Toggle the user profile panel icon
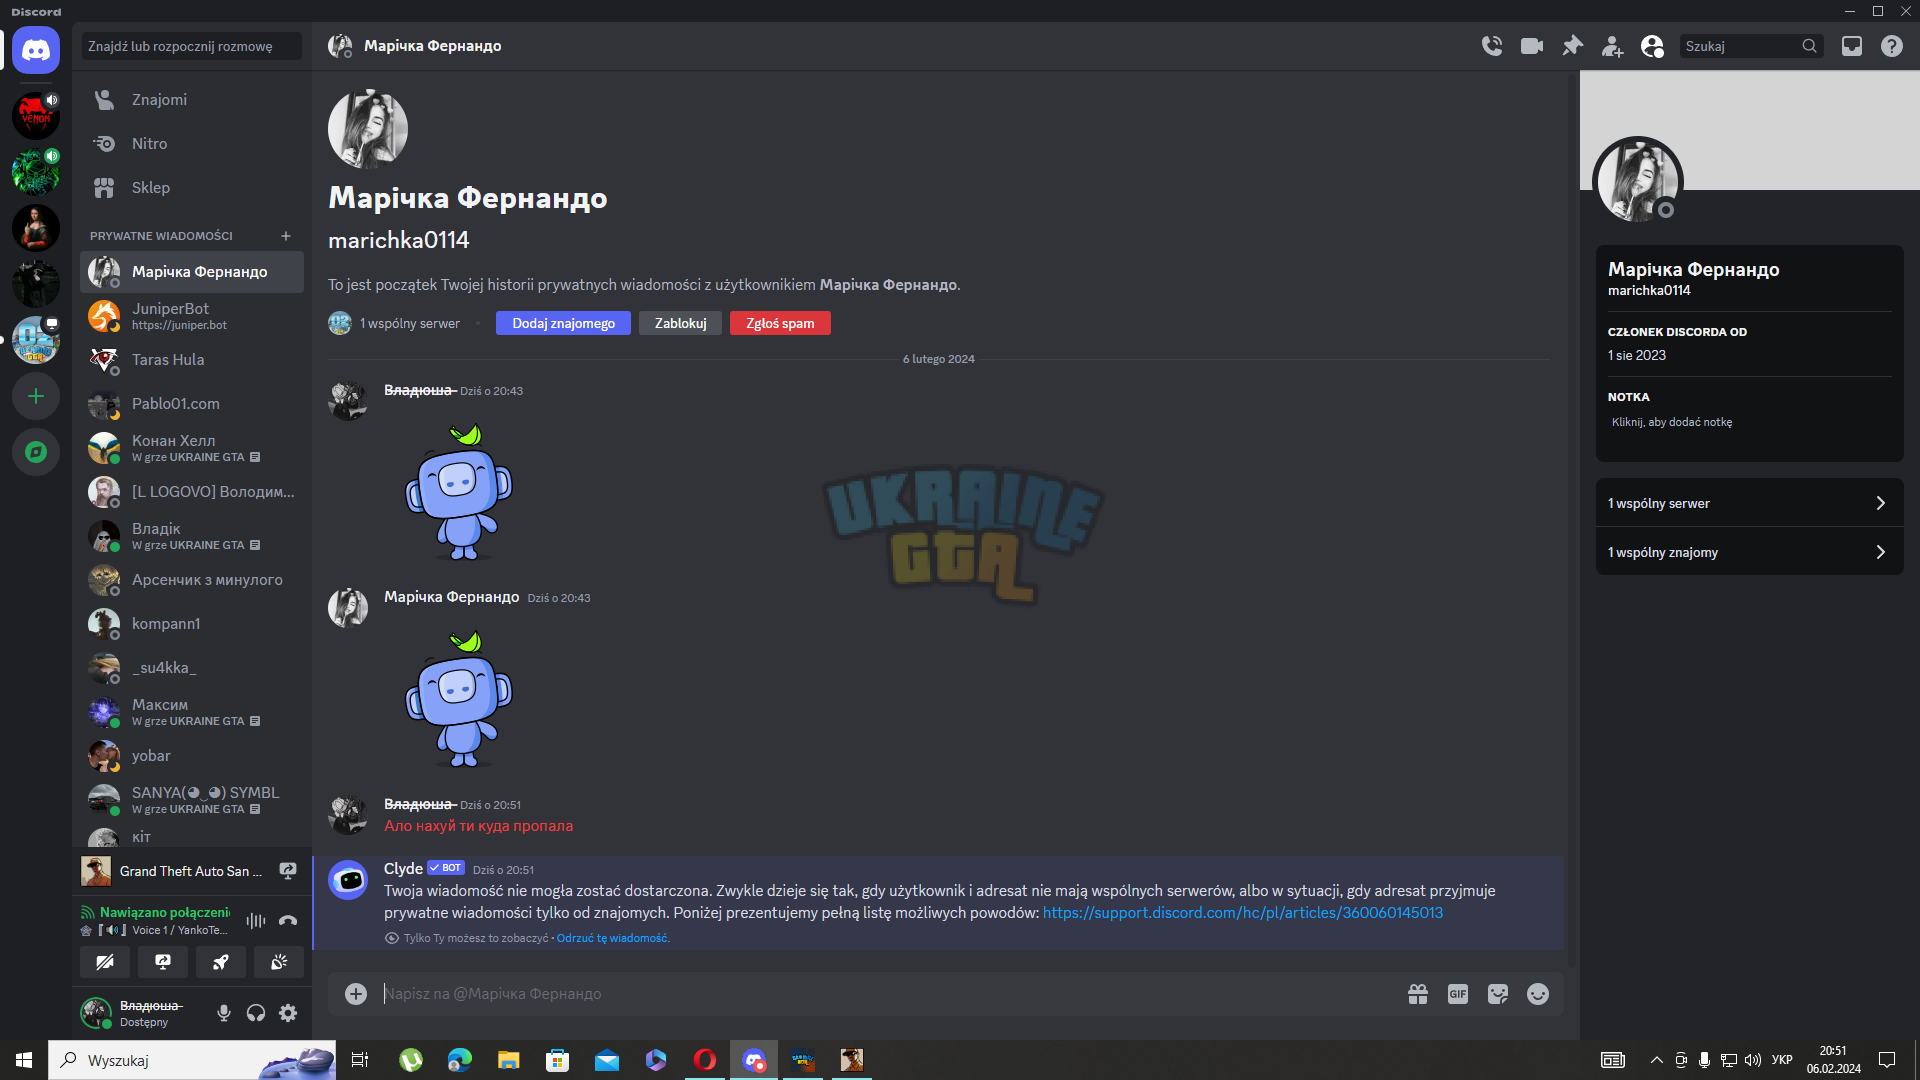1920x1080 pixels. coord(1652,46)
